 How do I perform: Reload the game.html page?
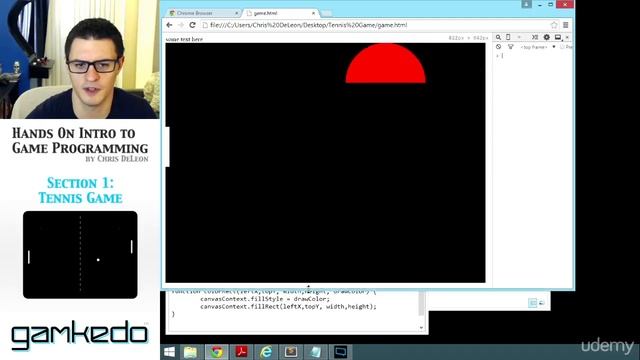192,25
